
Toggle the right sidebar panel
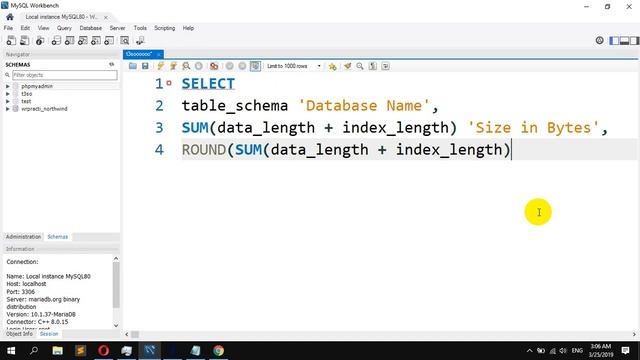634,40
